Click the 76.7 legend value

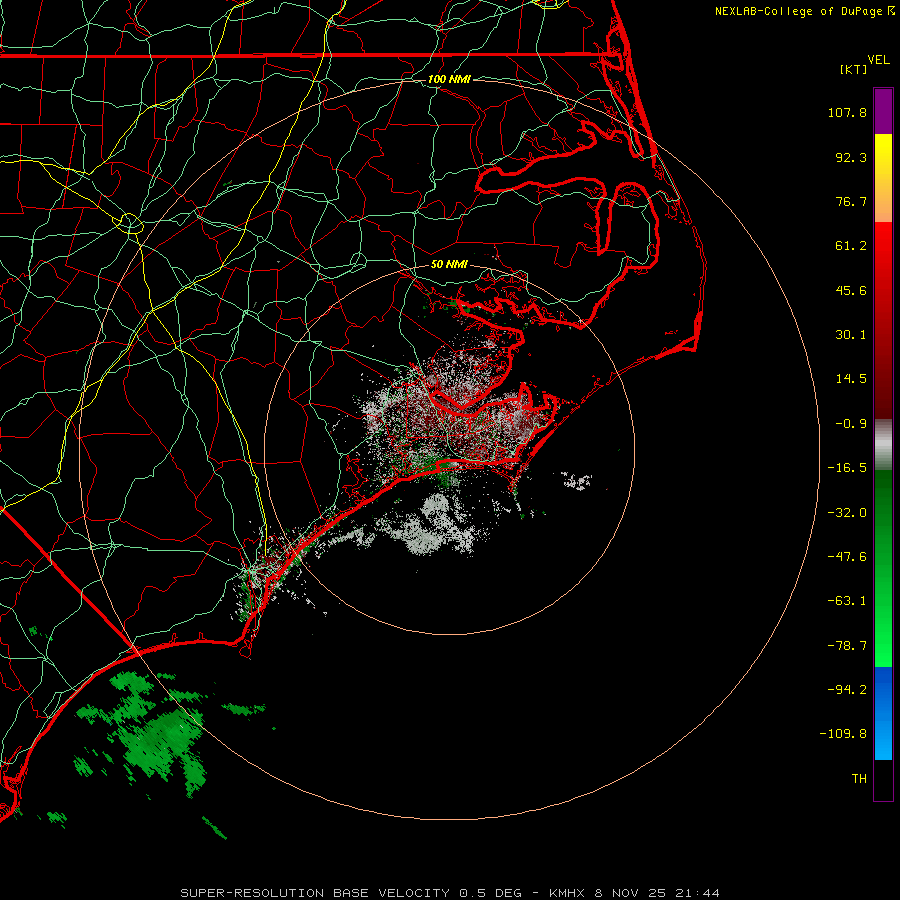click(851, 201)
